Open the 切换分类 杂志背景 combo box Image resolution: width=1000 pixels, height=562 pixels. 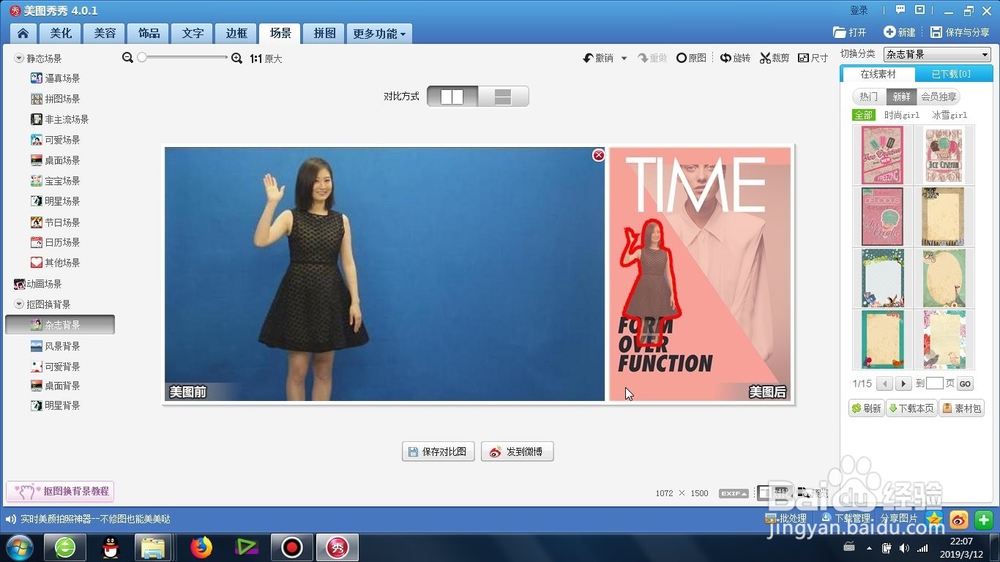(x=937, y=54)
